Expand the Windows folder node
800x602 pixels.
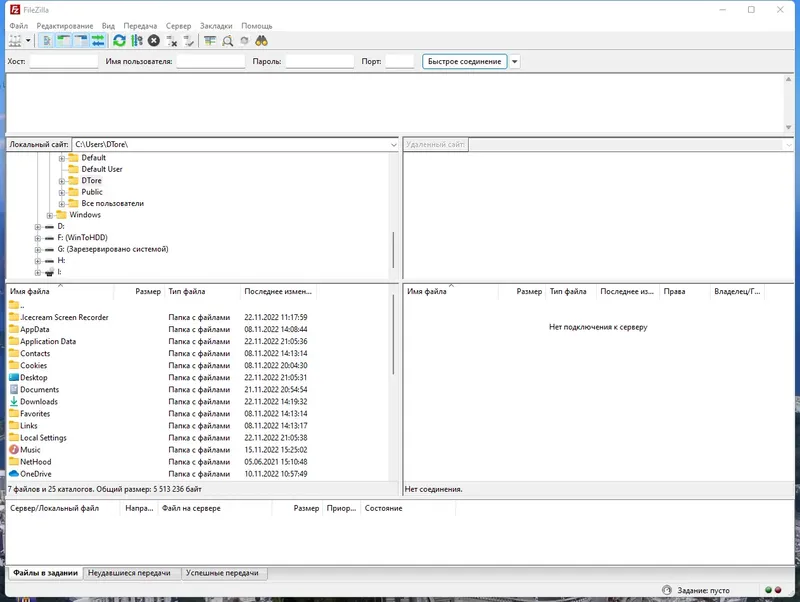tap(49, 216)
